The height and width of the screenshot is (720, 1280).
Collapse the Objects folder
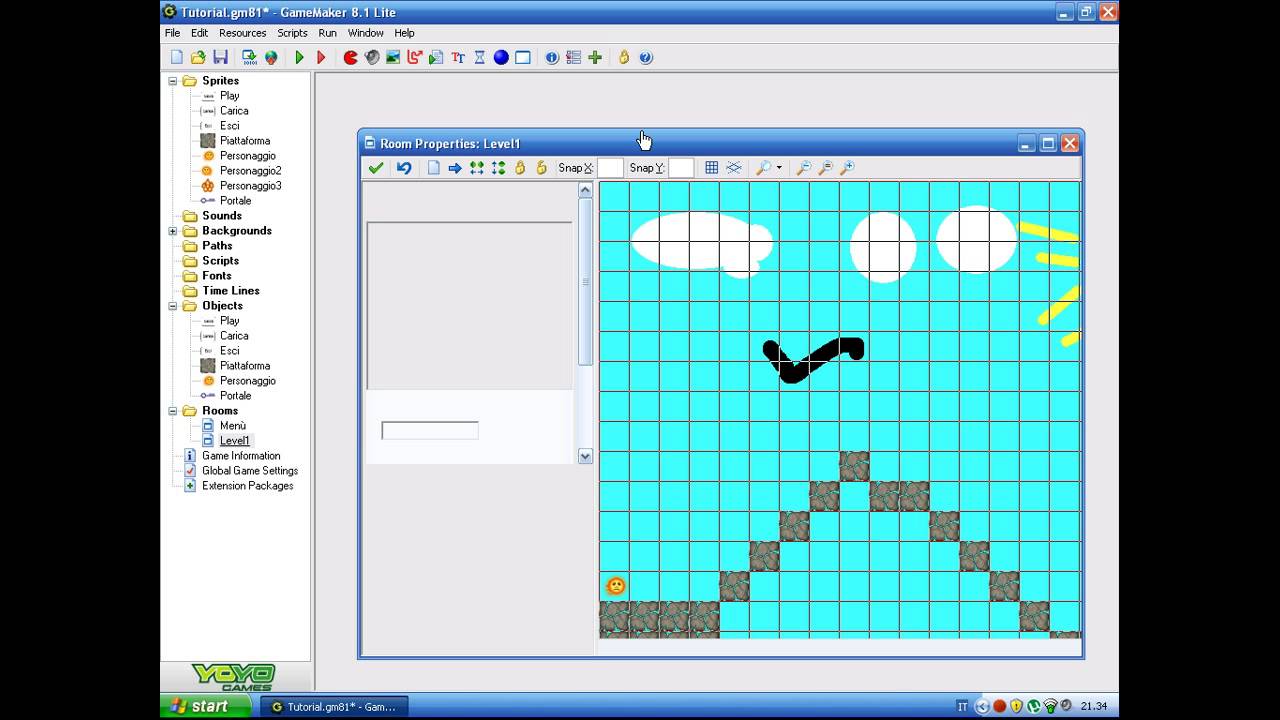point(173,306)
